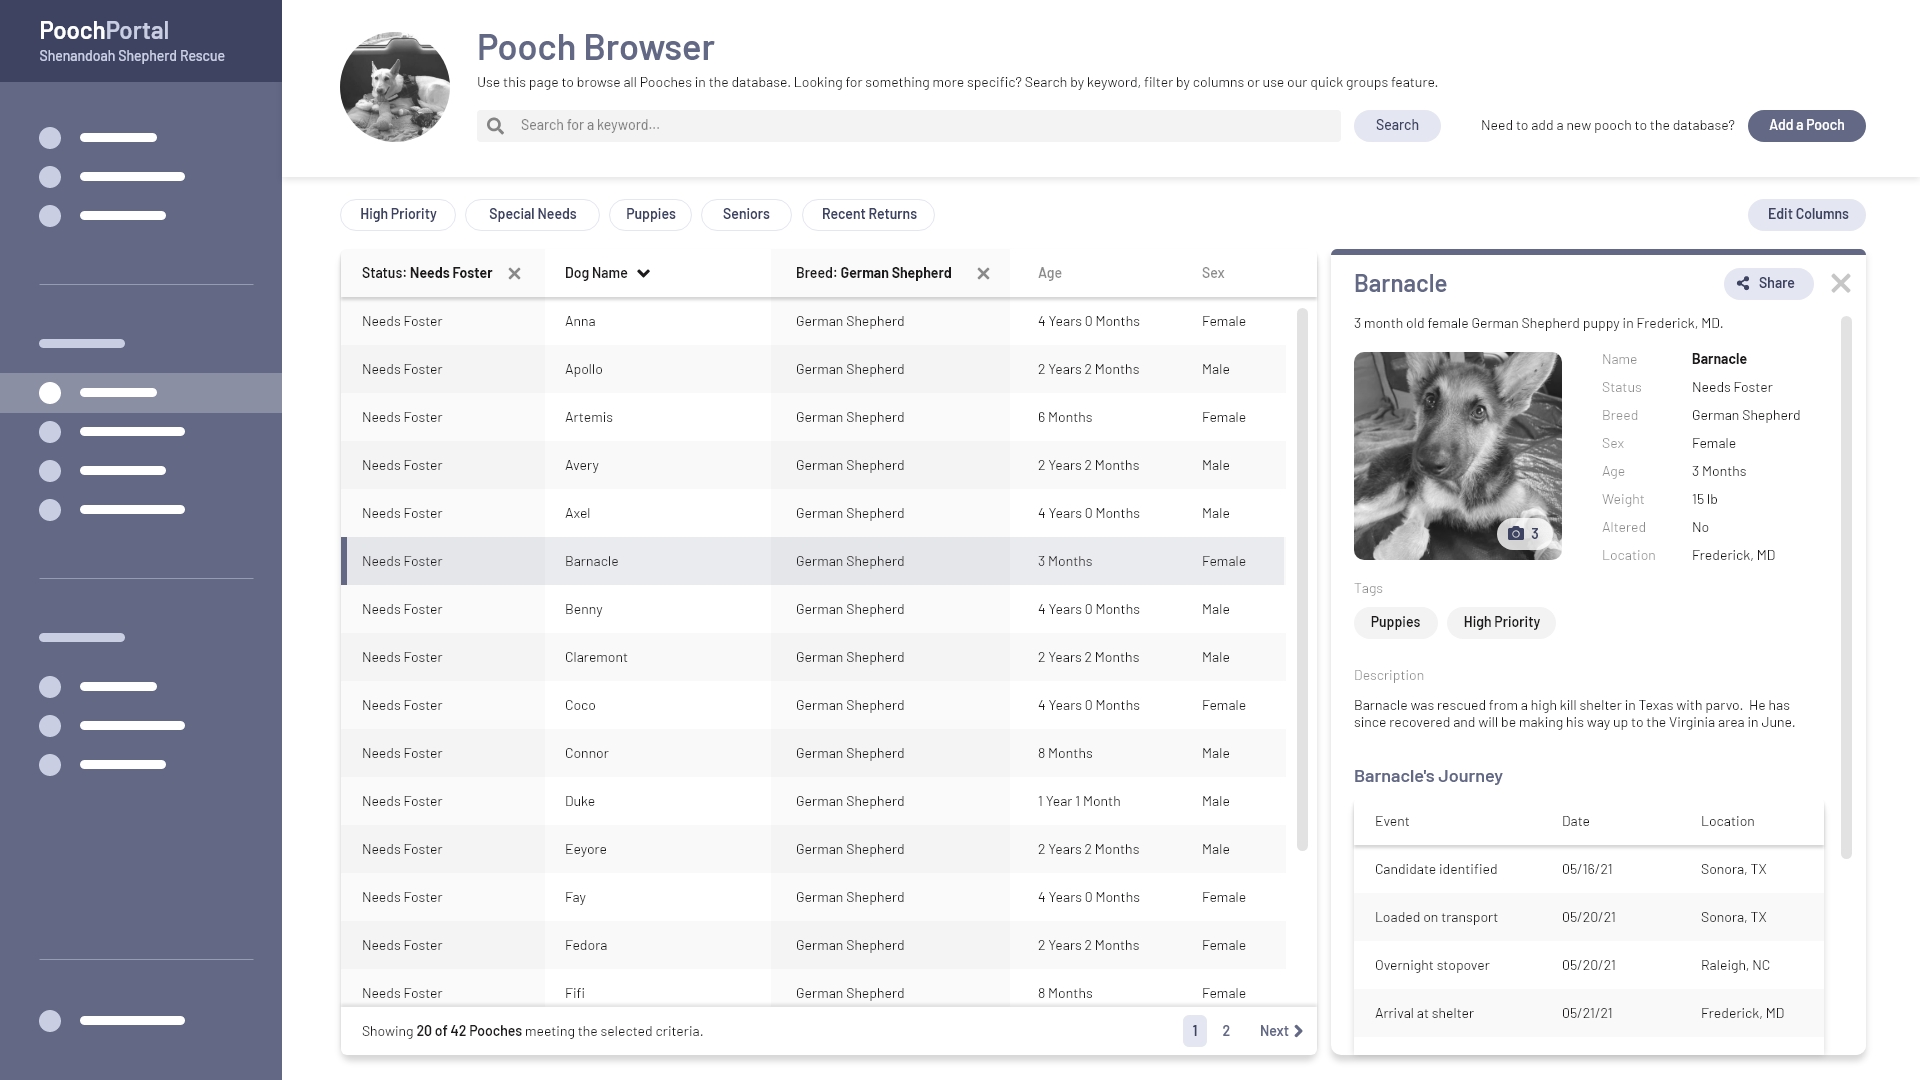Viewport: 1920px width, 1080px height.
Task: Toggle the Seniors quick group filter
Action: pyautogui.click(x=746, y=215)
